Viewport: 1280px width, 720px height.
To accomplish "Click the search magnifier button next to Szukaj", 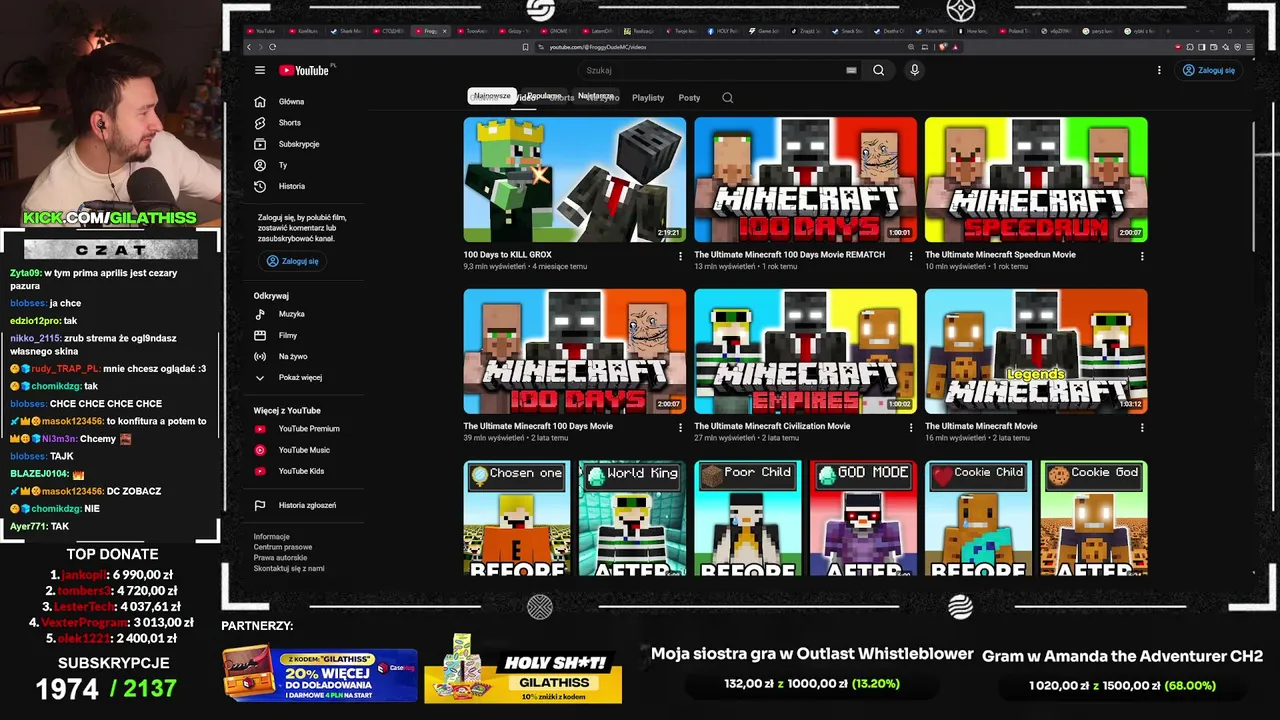I will [x=878, y=70].
